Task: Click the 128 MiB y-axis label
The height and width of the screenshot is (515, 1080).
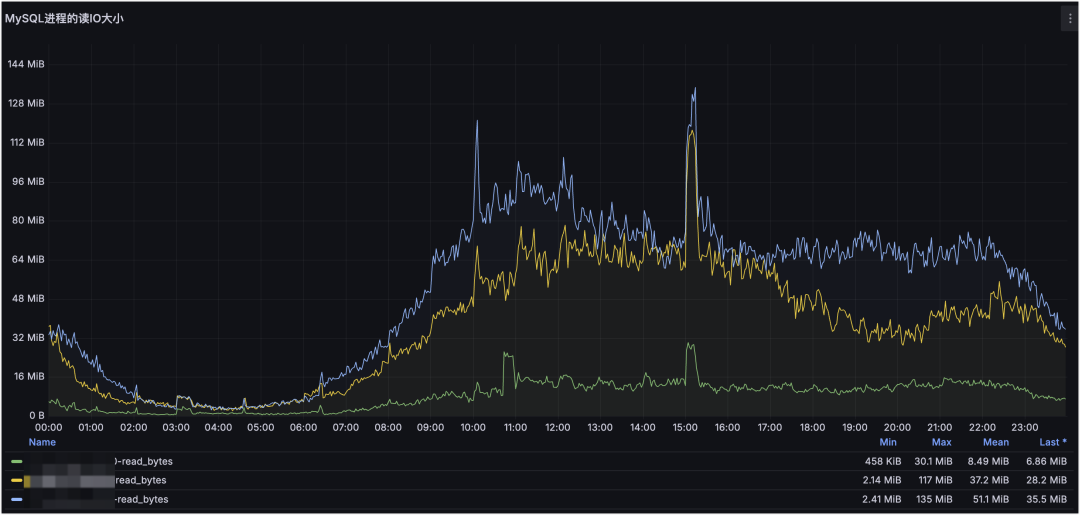Action: click(26, 103)
